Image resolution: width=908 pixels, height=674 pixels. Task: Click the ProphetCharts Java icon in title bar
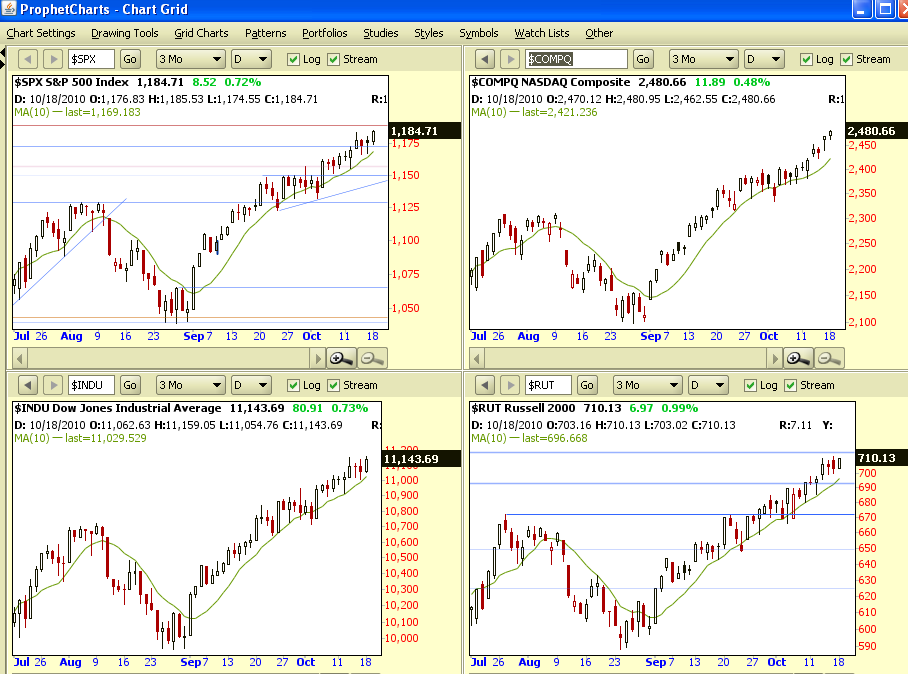pyautogui.click(x=9, y=9)
